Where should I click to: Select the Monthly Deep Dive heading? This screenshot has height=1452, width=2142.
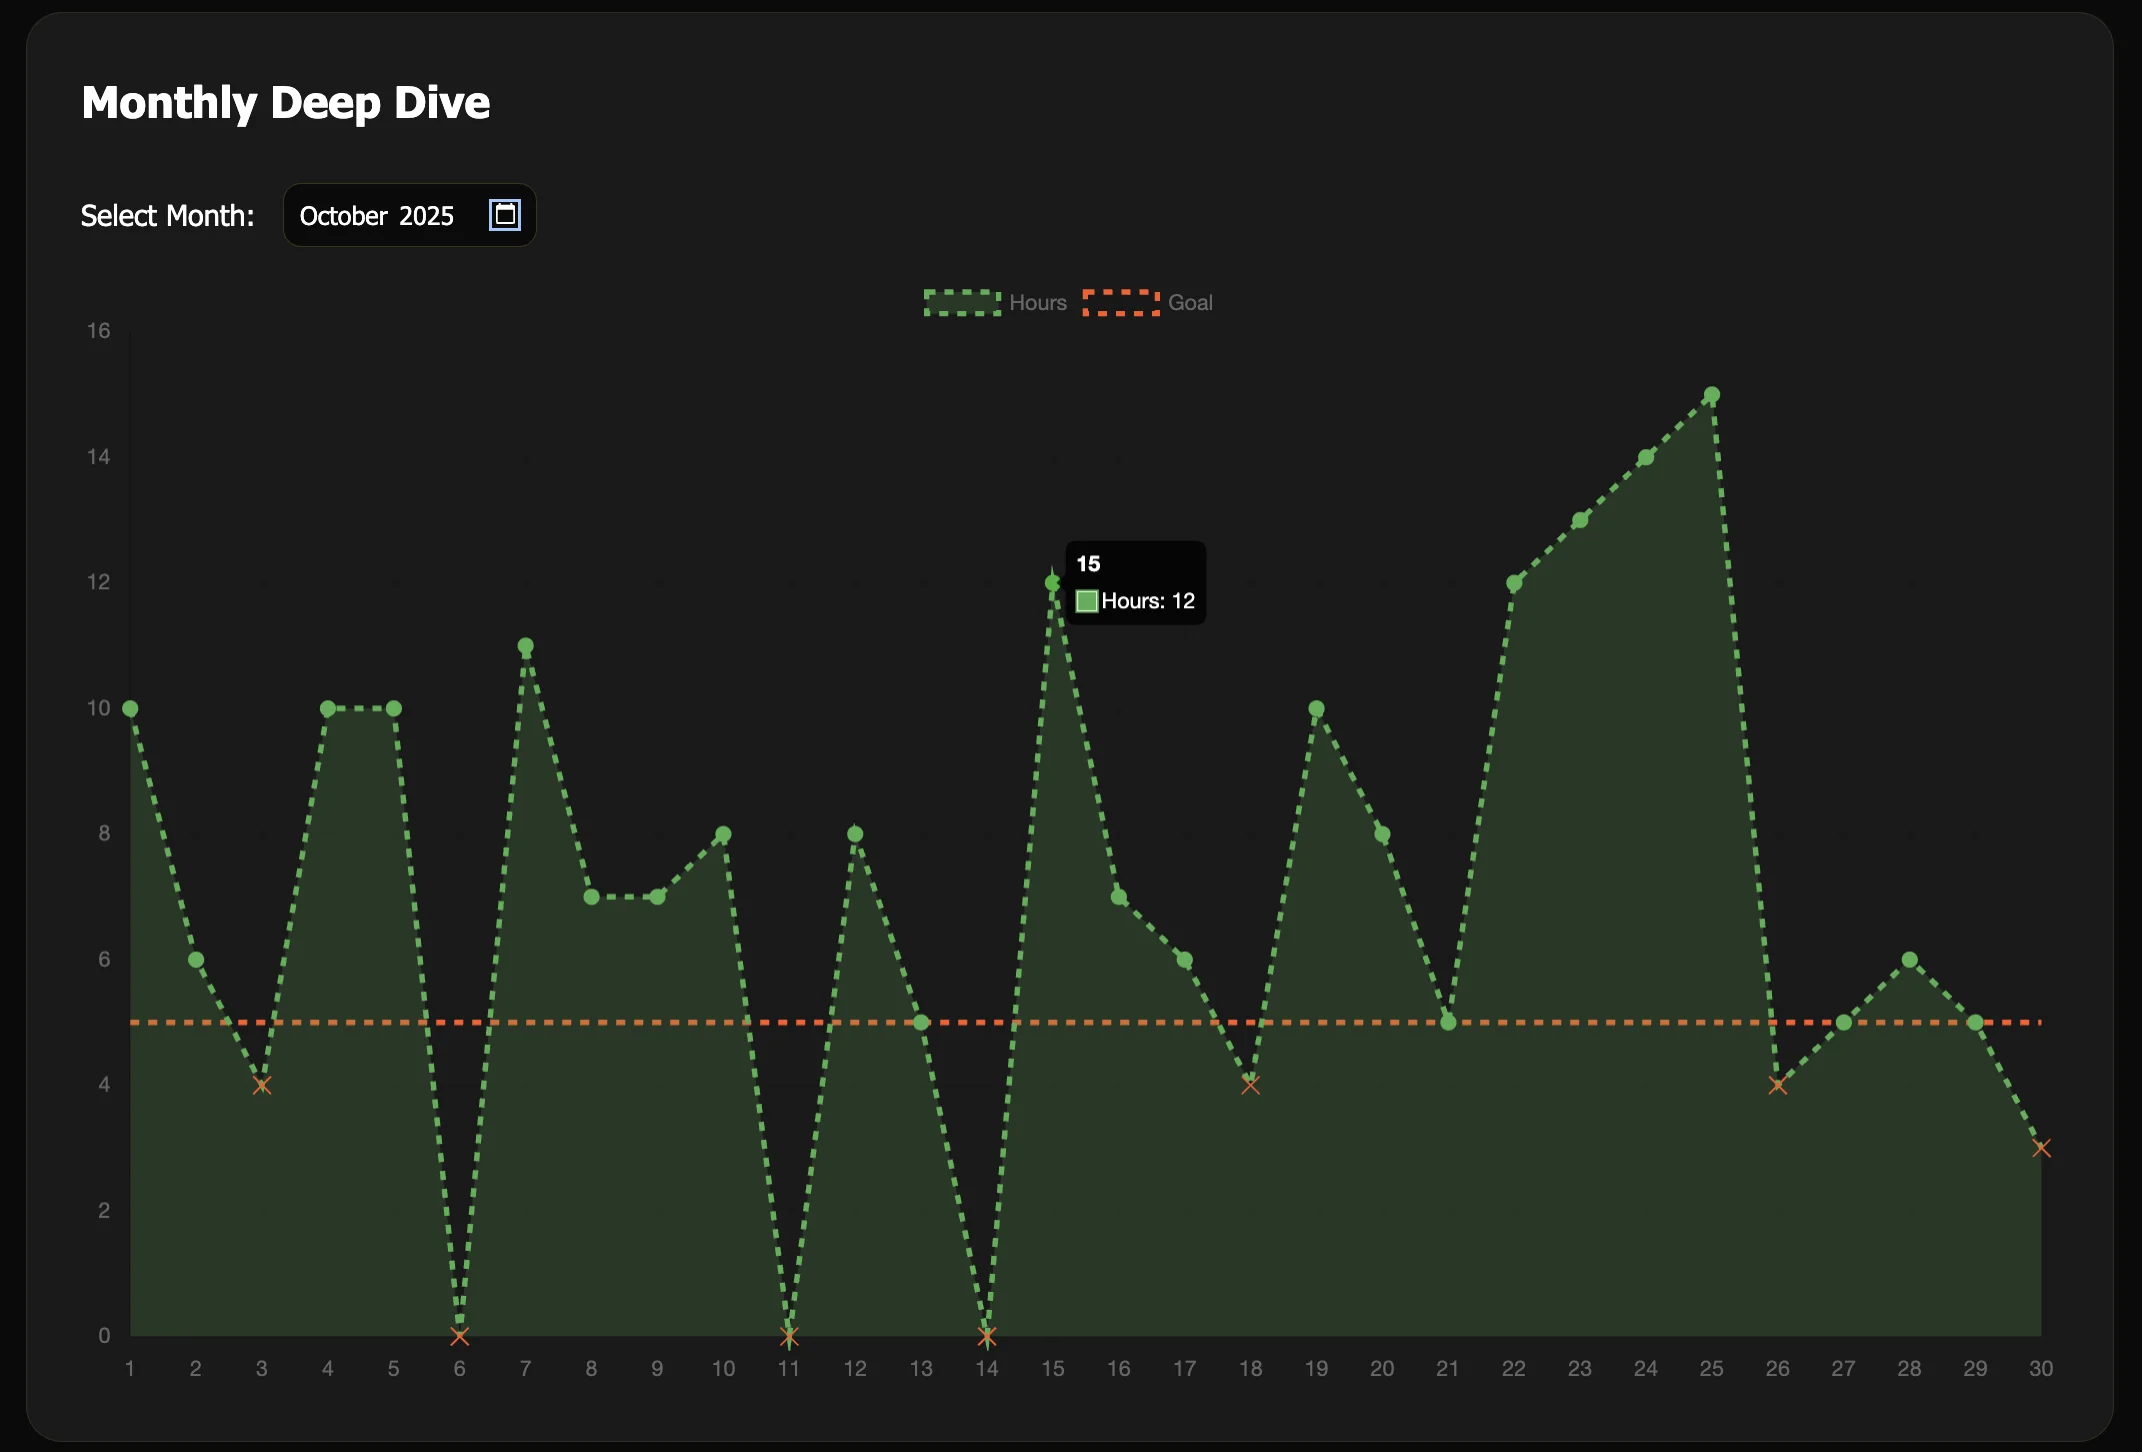tap(286, 101)
